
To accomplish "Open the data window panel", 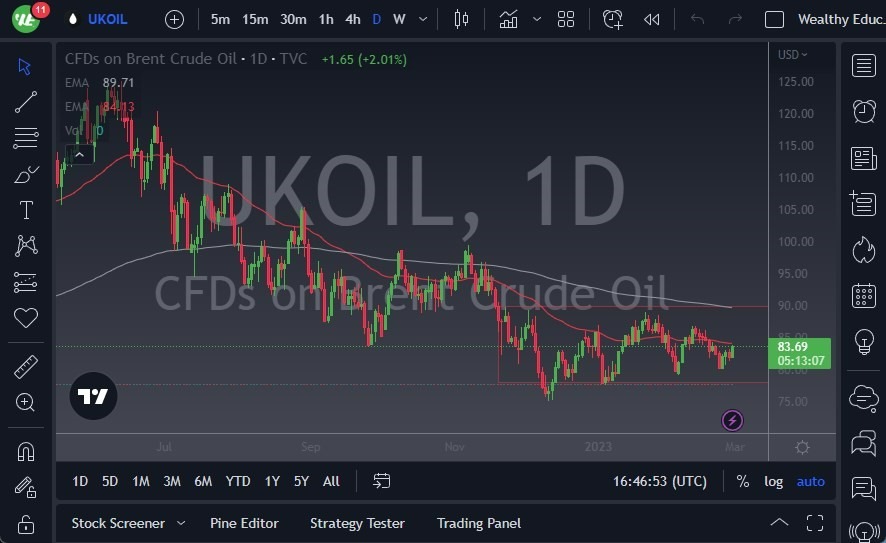I will [x=863, y=203].
